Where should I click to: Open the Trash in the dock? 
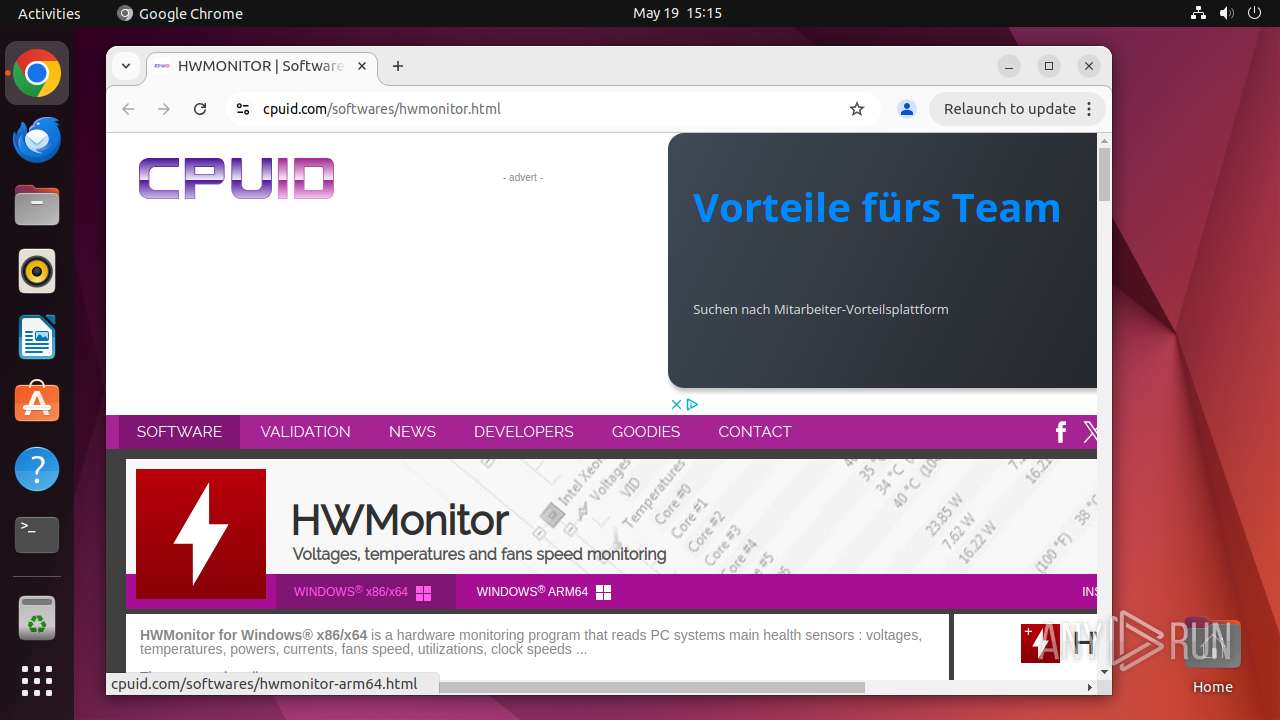pyautogui.click(x=37, y=618)
